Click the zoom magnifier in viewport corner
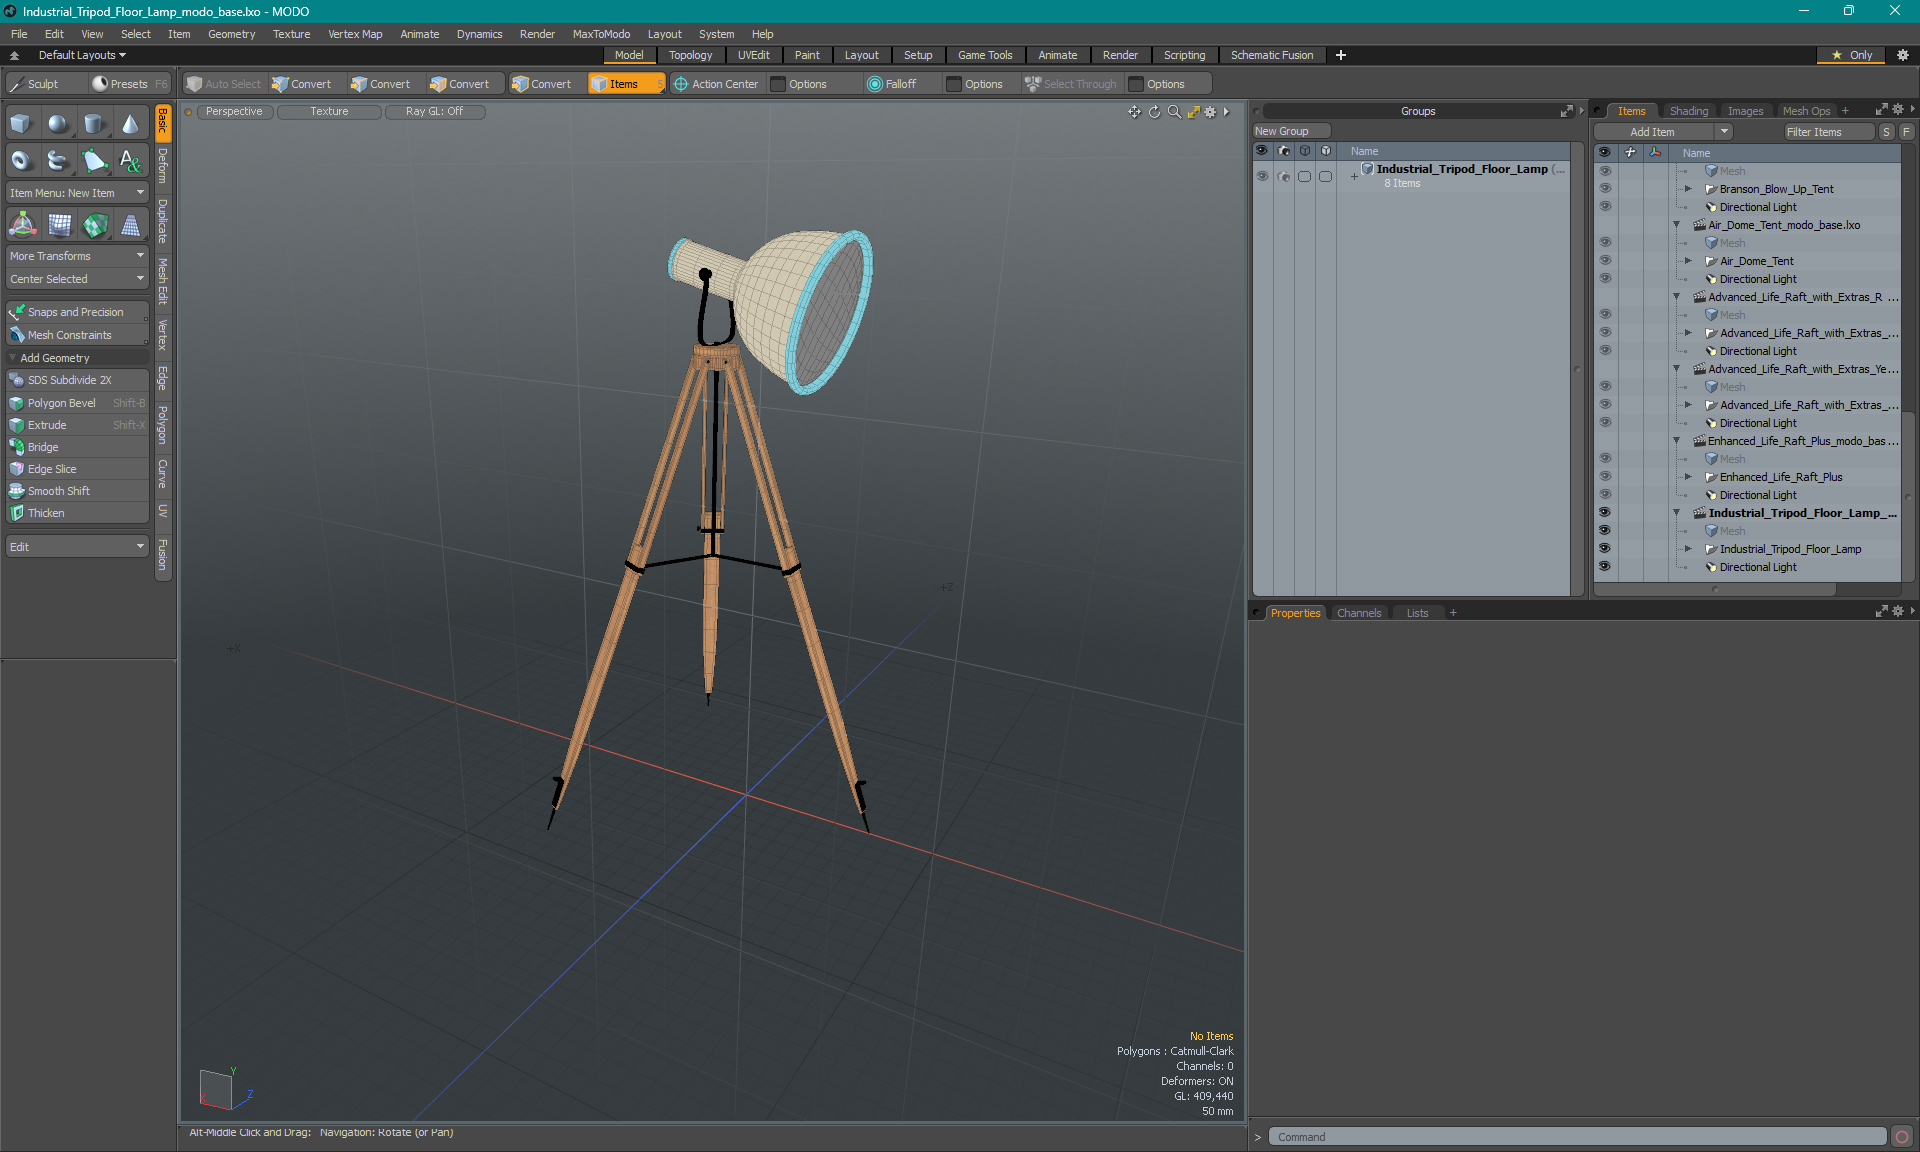Viewport: 1920px width, 1152px height. point(1174,112)
